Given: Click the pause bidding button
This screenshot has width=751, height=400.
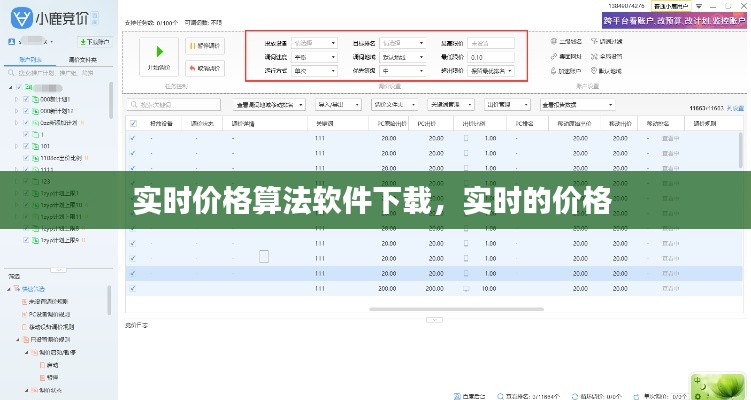Looking at the screenshot, I should coord(203,45).
